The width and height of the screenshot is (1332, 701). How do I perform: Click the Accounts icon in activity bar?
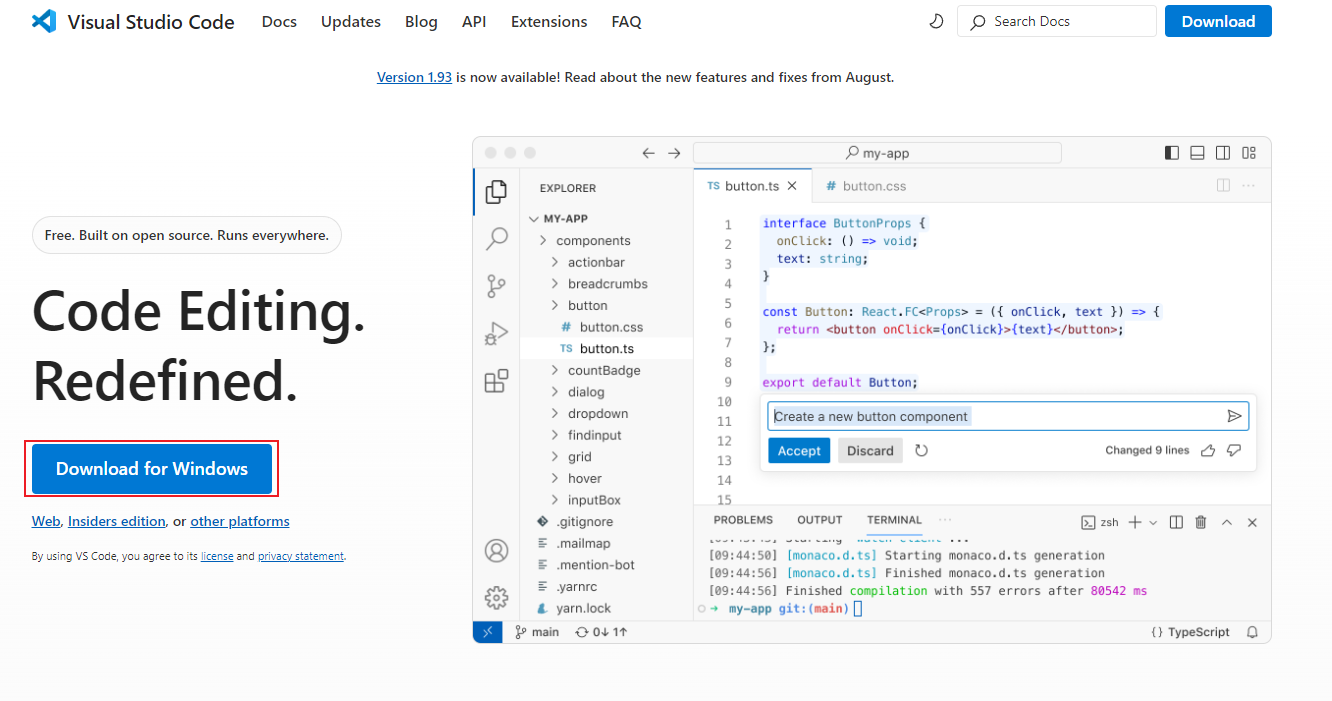point(496,550)
